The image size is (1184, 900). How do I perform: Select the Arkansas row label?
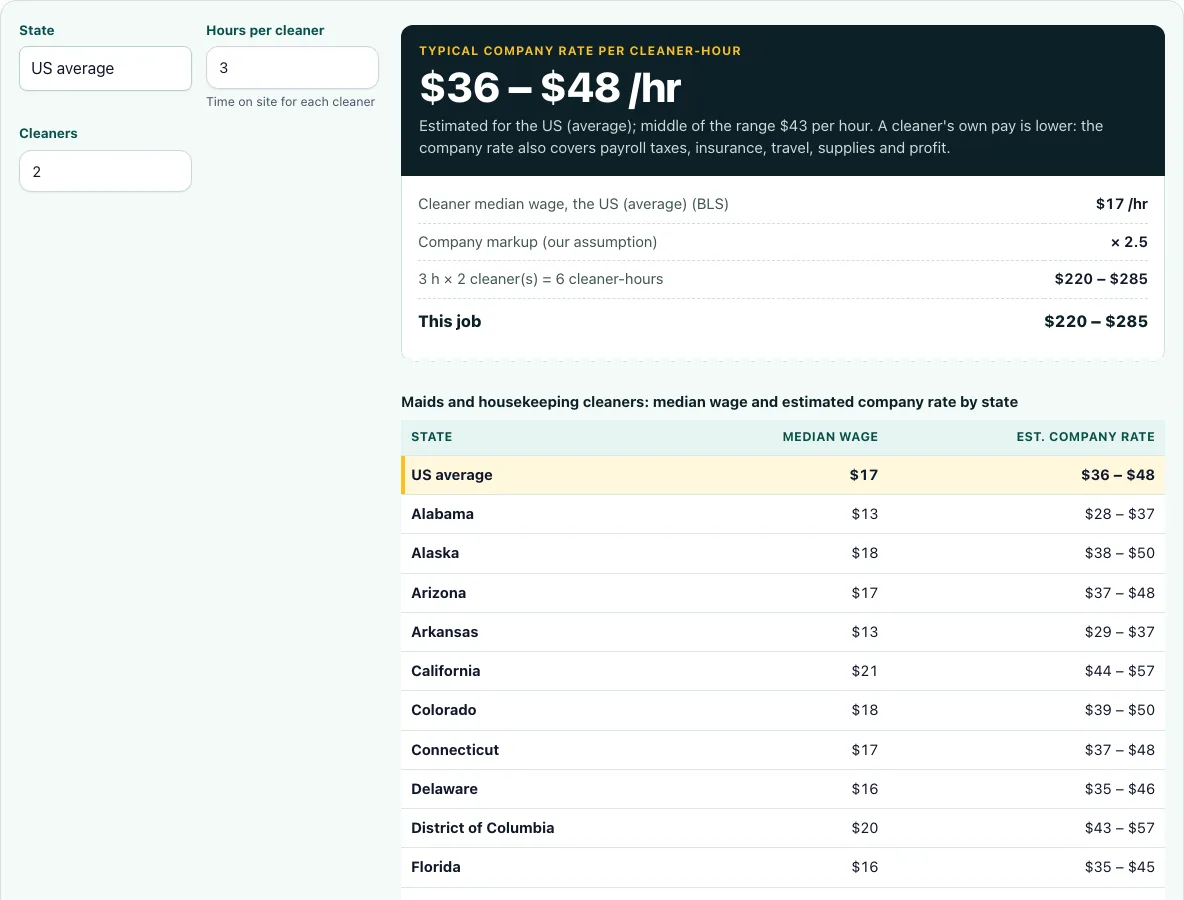pyautogui.click(x=445, y=632)
